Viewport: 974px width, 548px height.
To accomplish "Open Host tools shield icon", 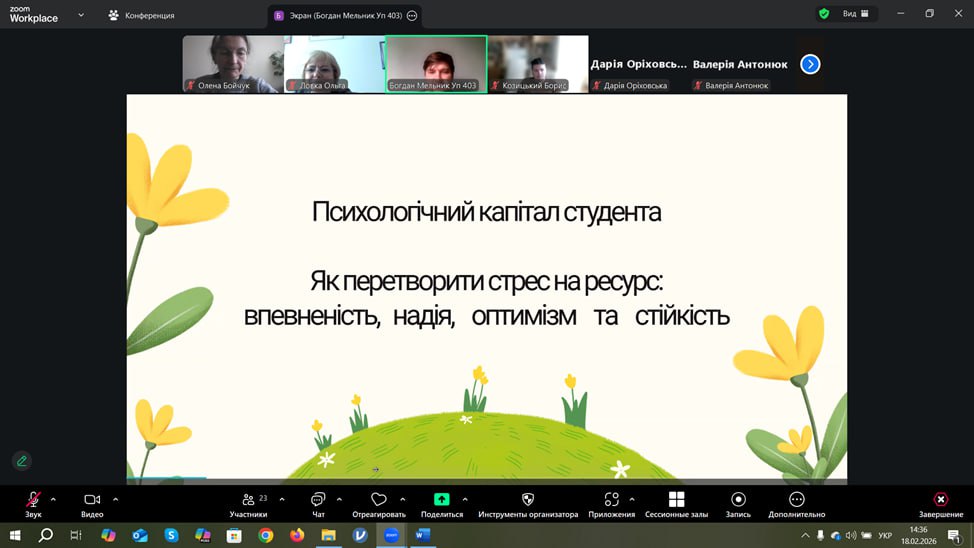I will click(528, 499).
